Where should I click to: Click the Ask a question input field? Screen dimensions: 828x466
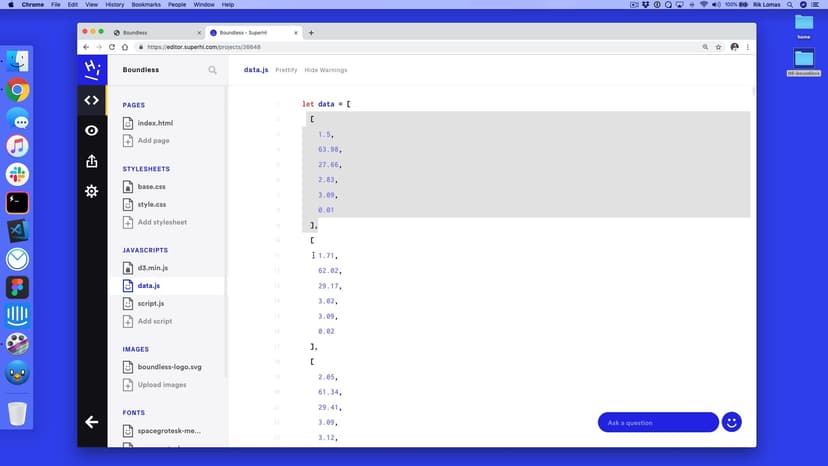(657, 422)
